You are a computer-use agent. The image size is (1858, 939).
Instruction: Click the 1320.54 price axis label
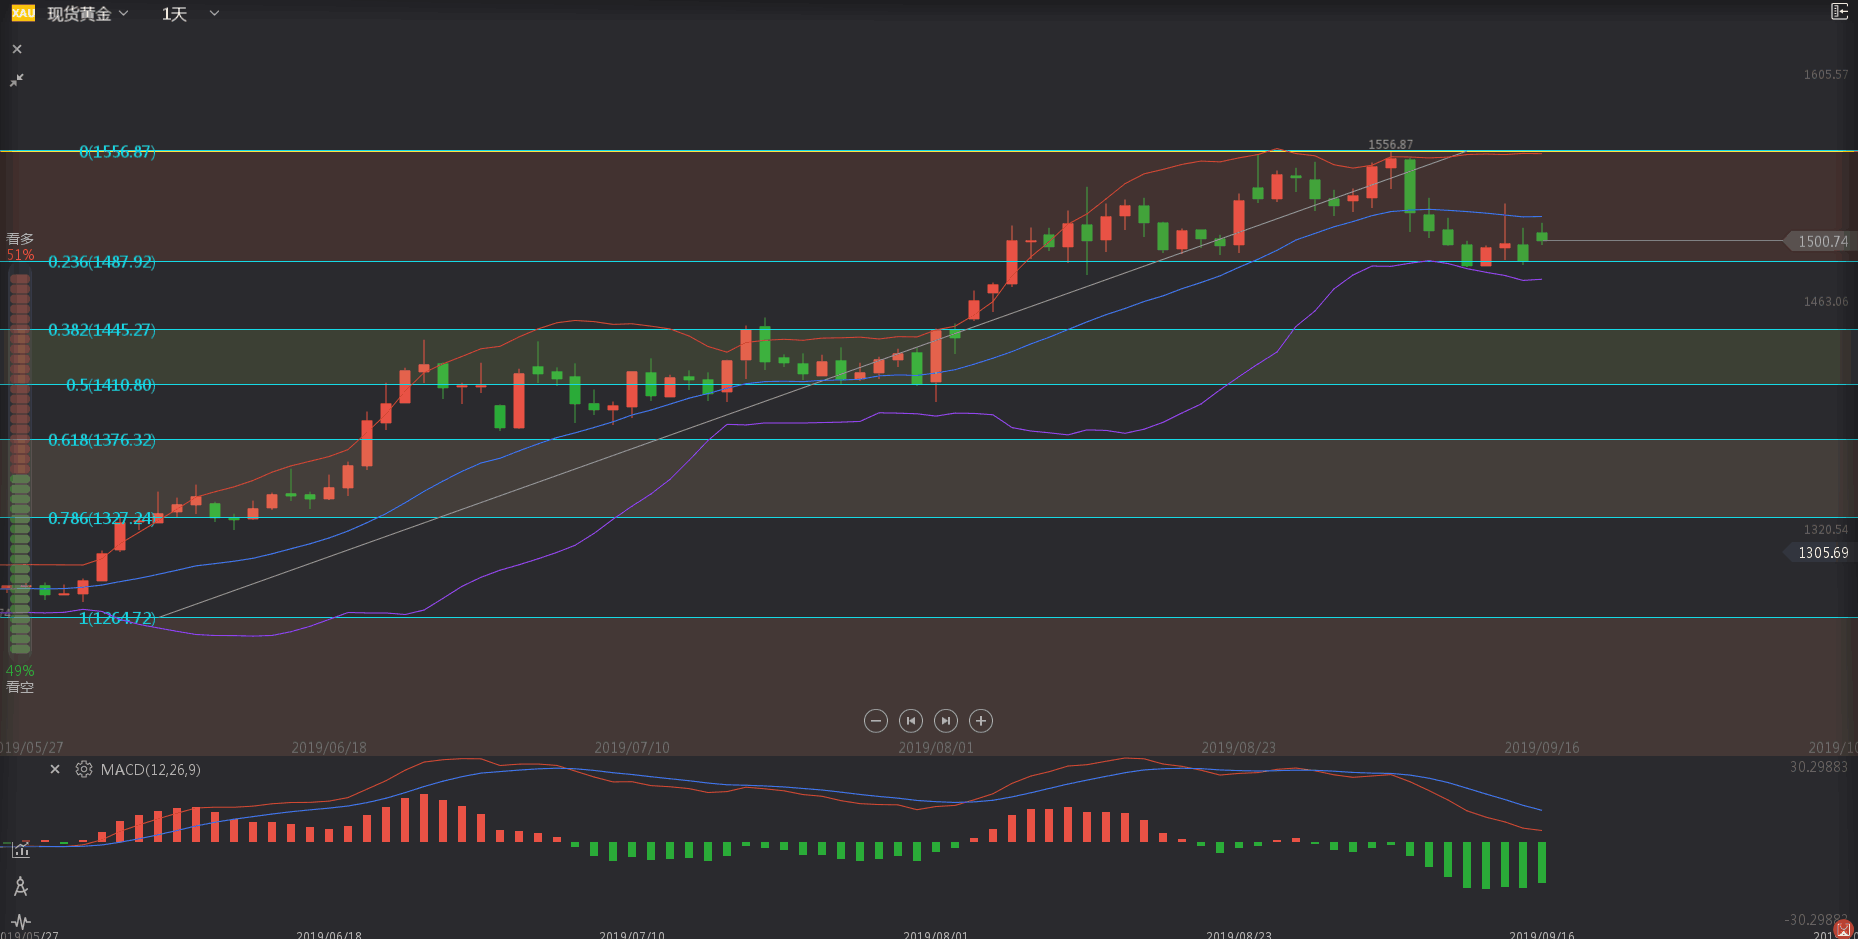click(1826, 530)
